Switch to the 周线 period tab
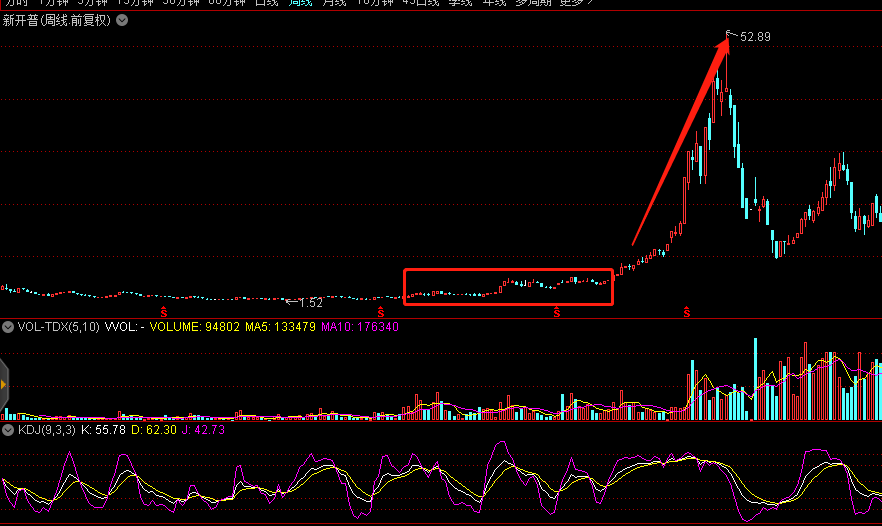Image resolution: width=882 pixels, height=526 pixels. 300,3
